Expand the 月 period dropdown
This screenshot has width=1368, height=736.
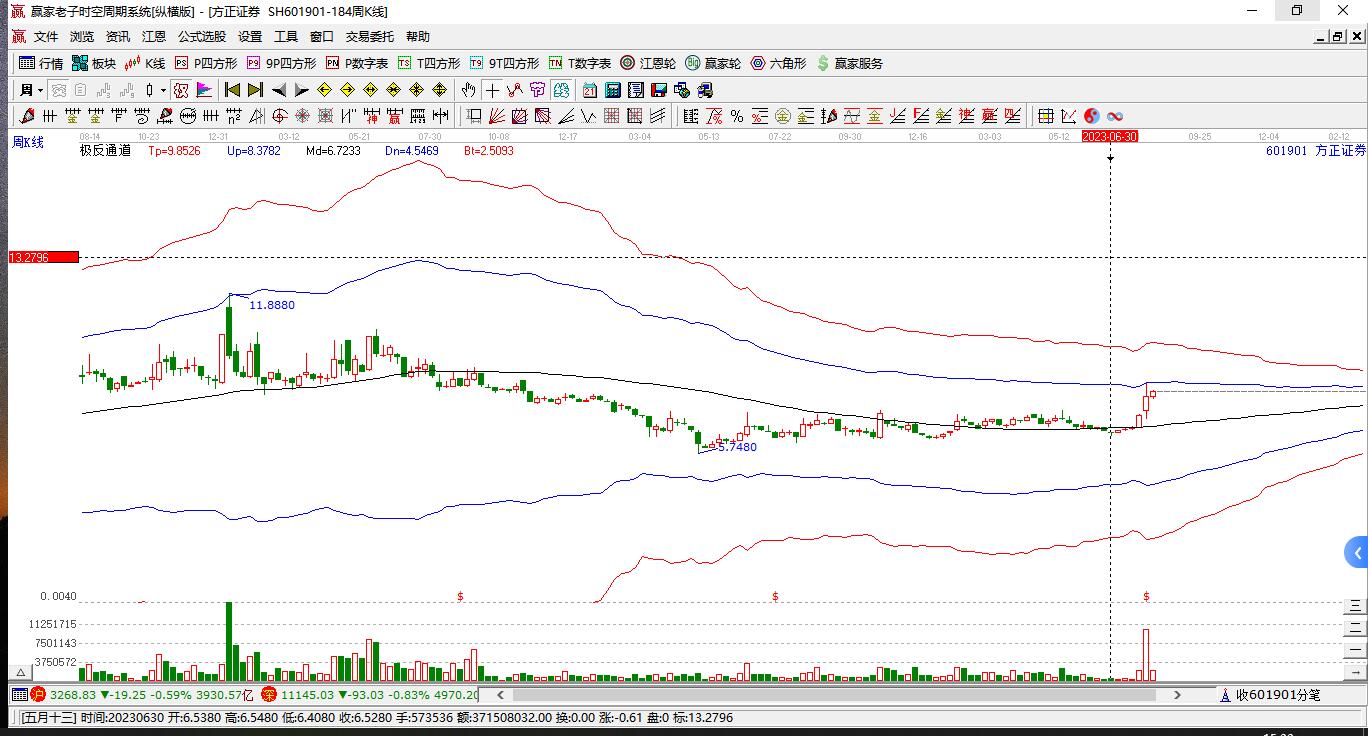click(x=31, y=90)
